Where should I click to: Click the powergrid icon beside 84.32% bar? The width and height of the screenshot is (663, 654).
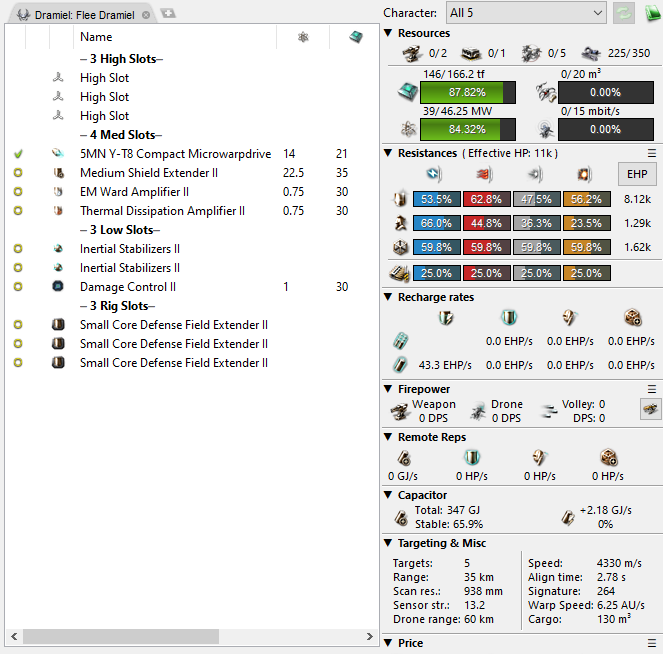point(408,129)
